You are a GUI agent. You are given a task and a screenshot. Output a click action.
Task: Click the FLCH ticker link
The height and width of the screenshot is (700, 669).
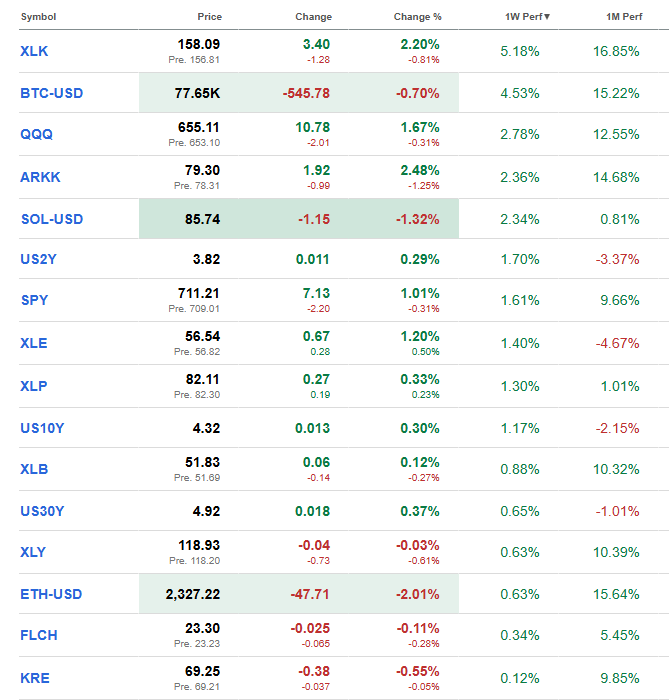(38, 635)
